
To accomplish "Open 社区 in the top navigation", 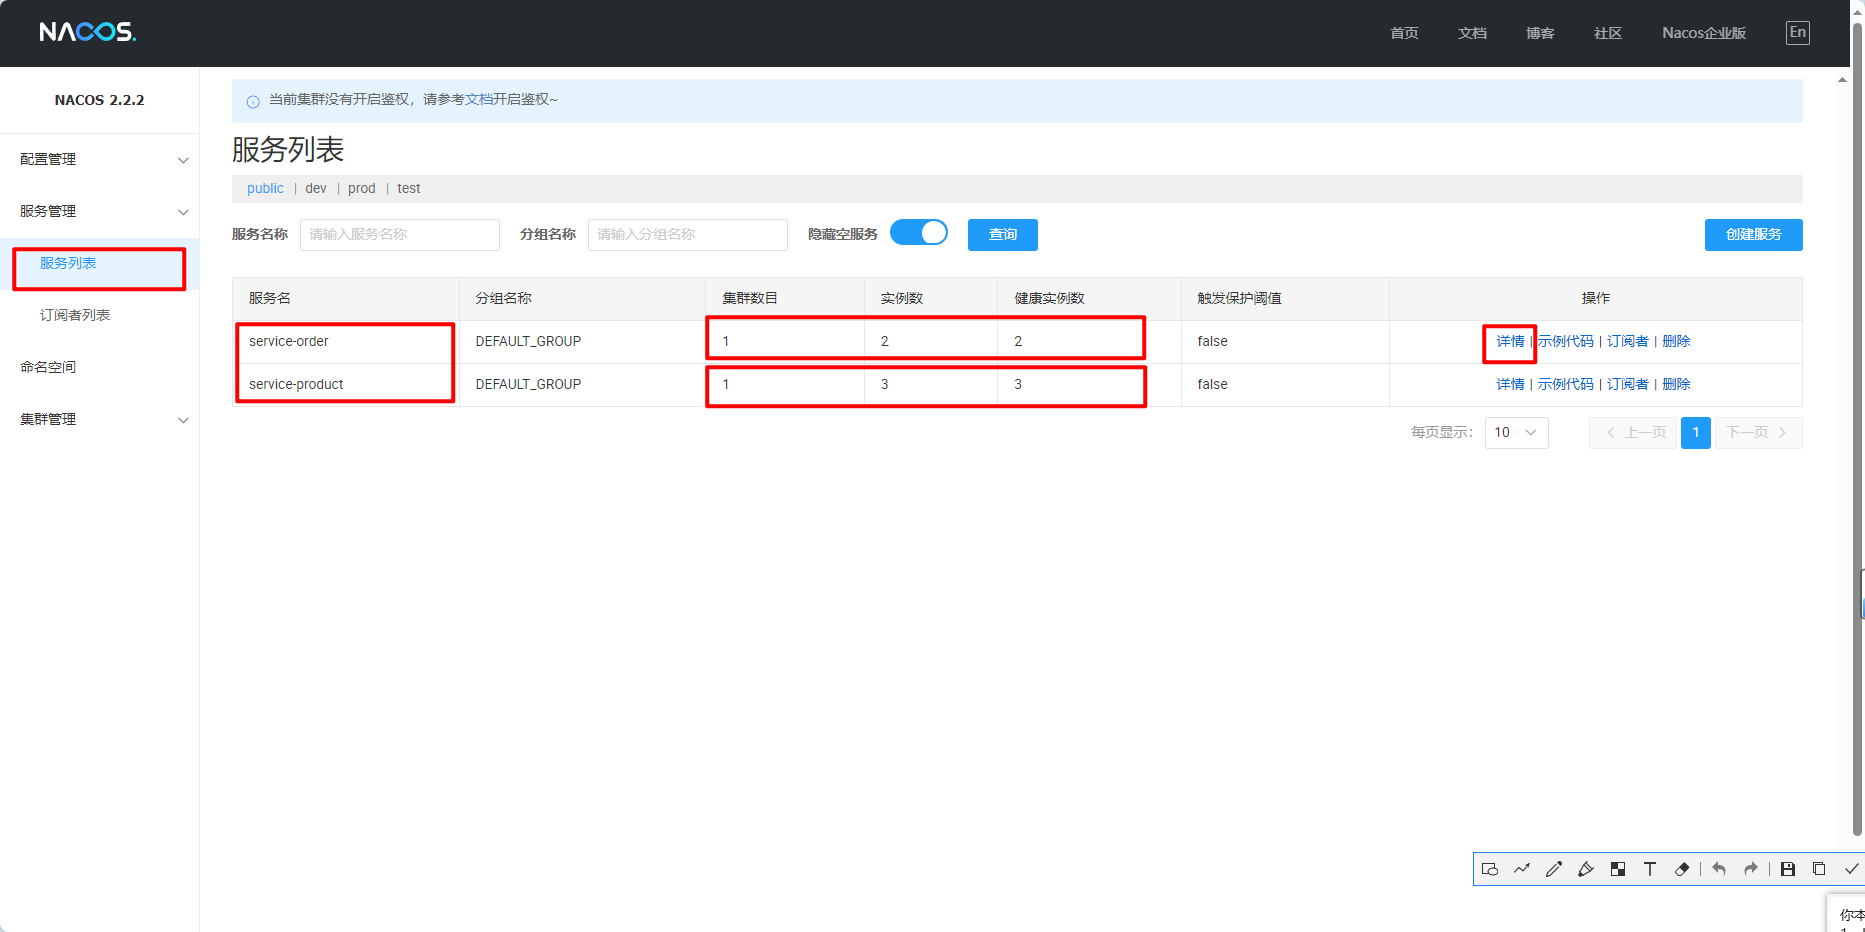I will pos(1608,33).
